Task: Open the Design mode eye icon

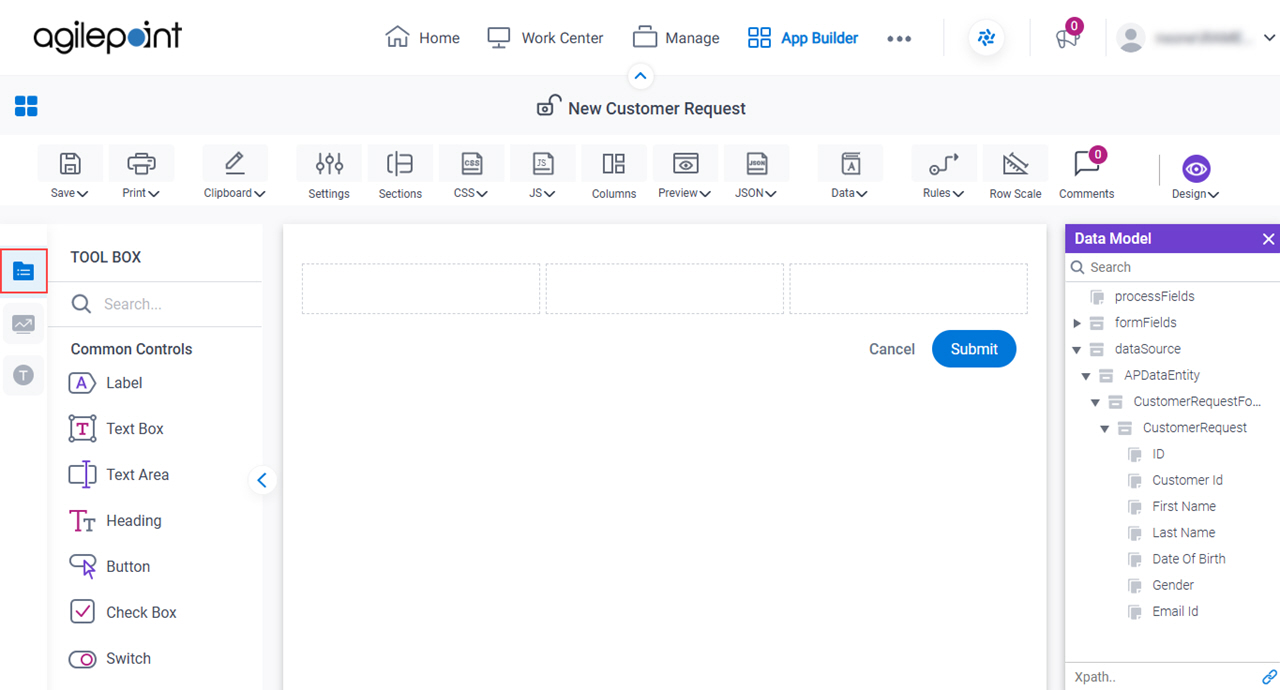Action: click(x=1196, y=169)
